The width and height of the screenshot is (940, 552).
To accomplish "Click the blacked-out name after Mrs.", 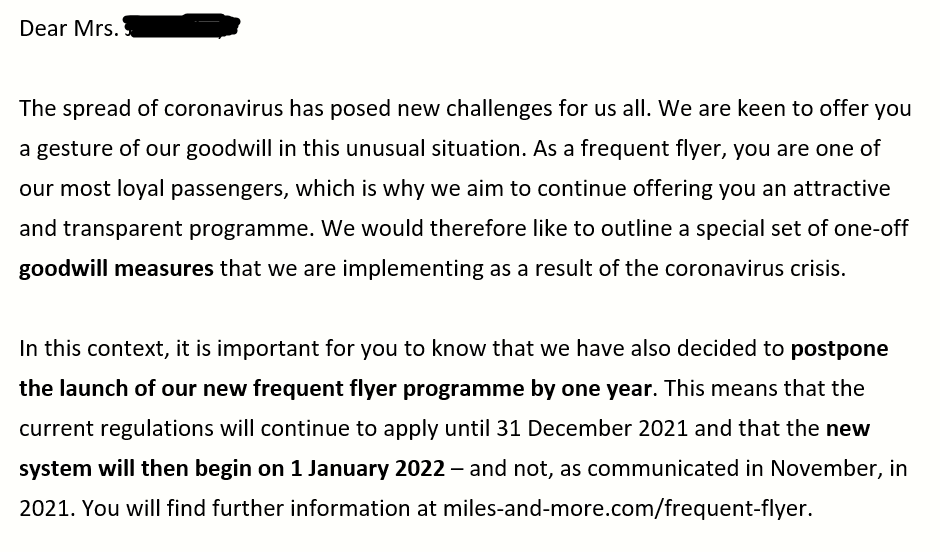I will (x=182, y=26).
